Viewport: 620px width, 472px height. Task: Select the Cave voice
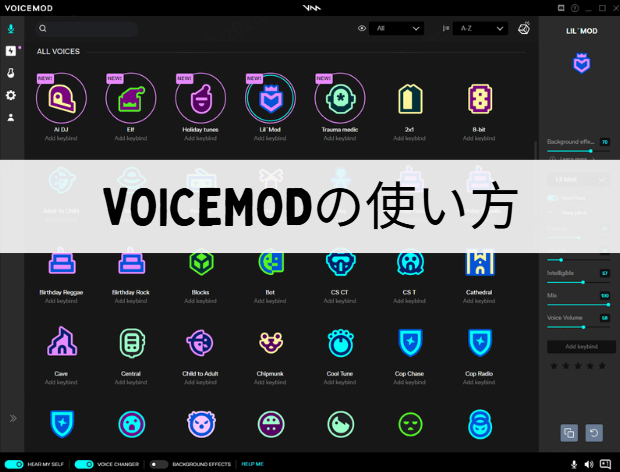tap(62, 342)
